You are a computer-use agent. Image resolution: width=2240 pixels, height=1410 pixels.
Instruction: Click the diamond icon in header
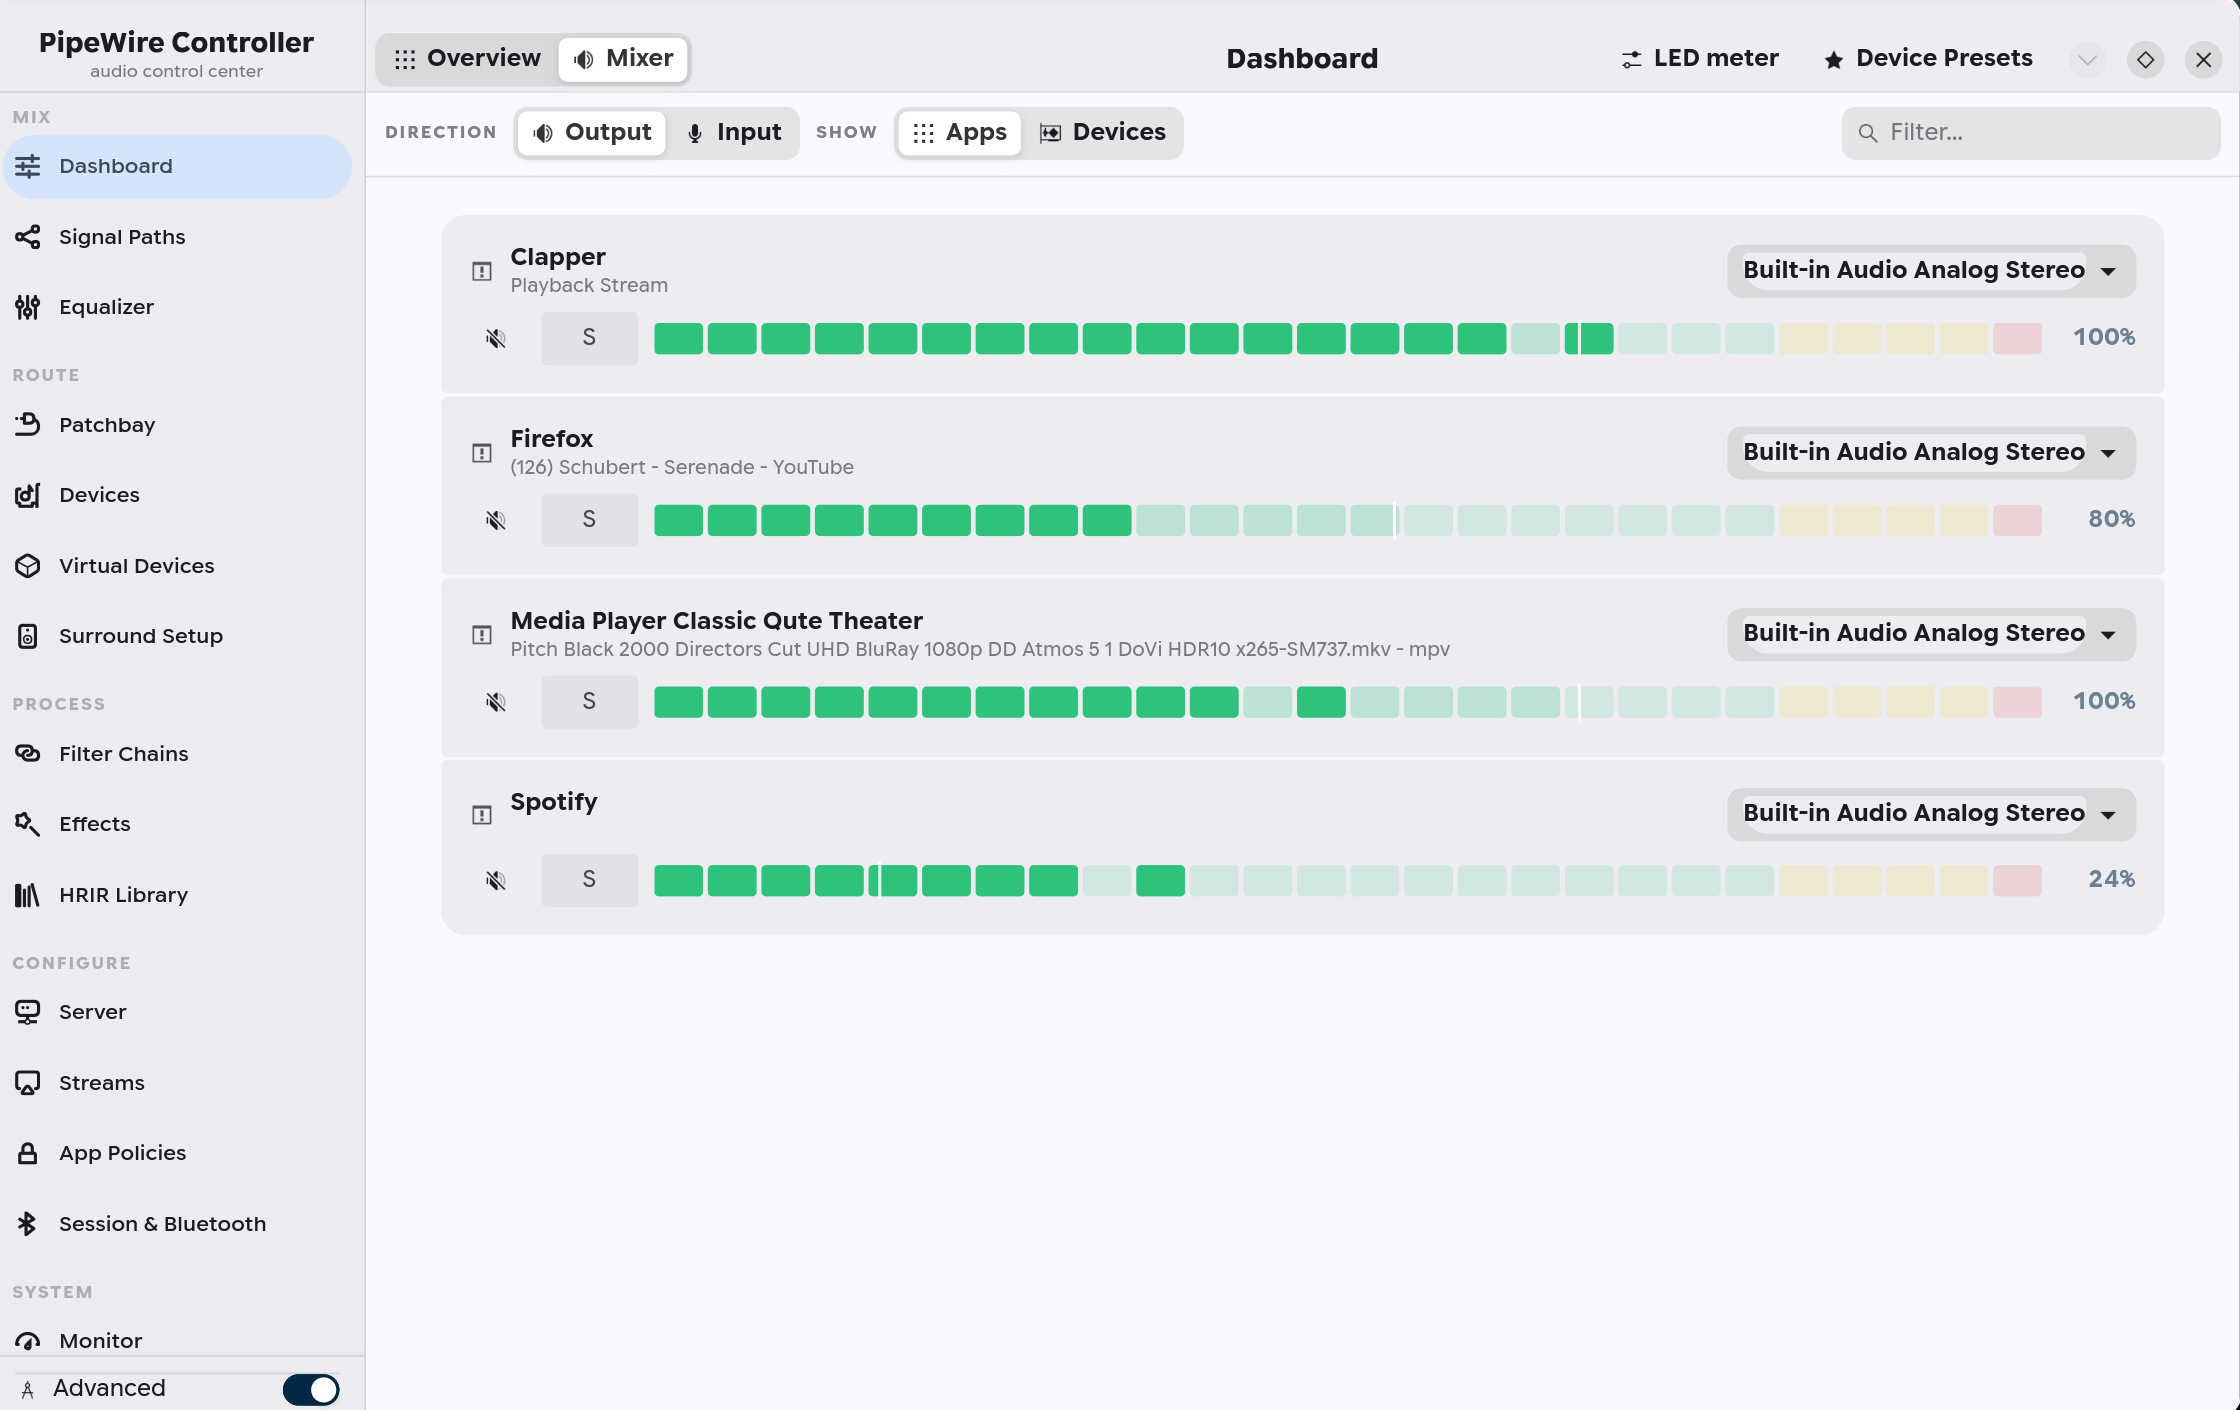tap(2145, 60)
